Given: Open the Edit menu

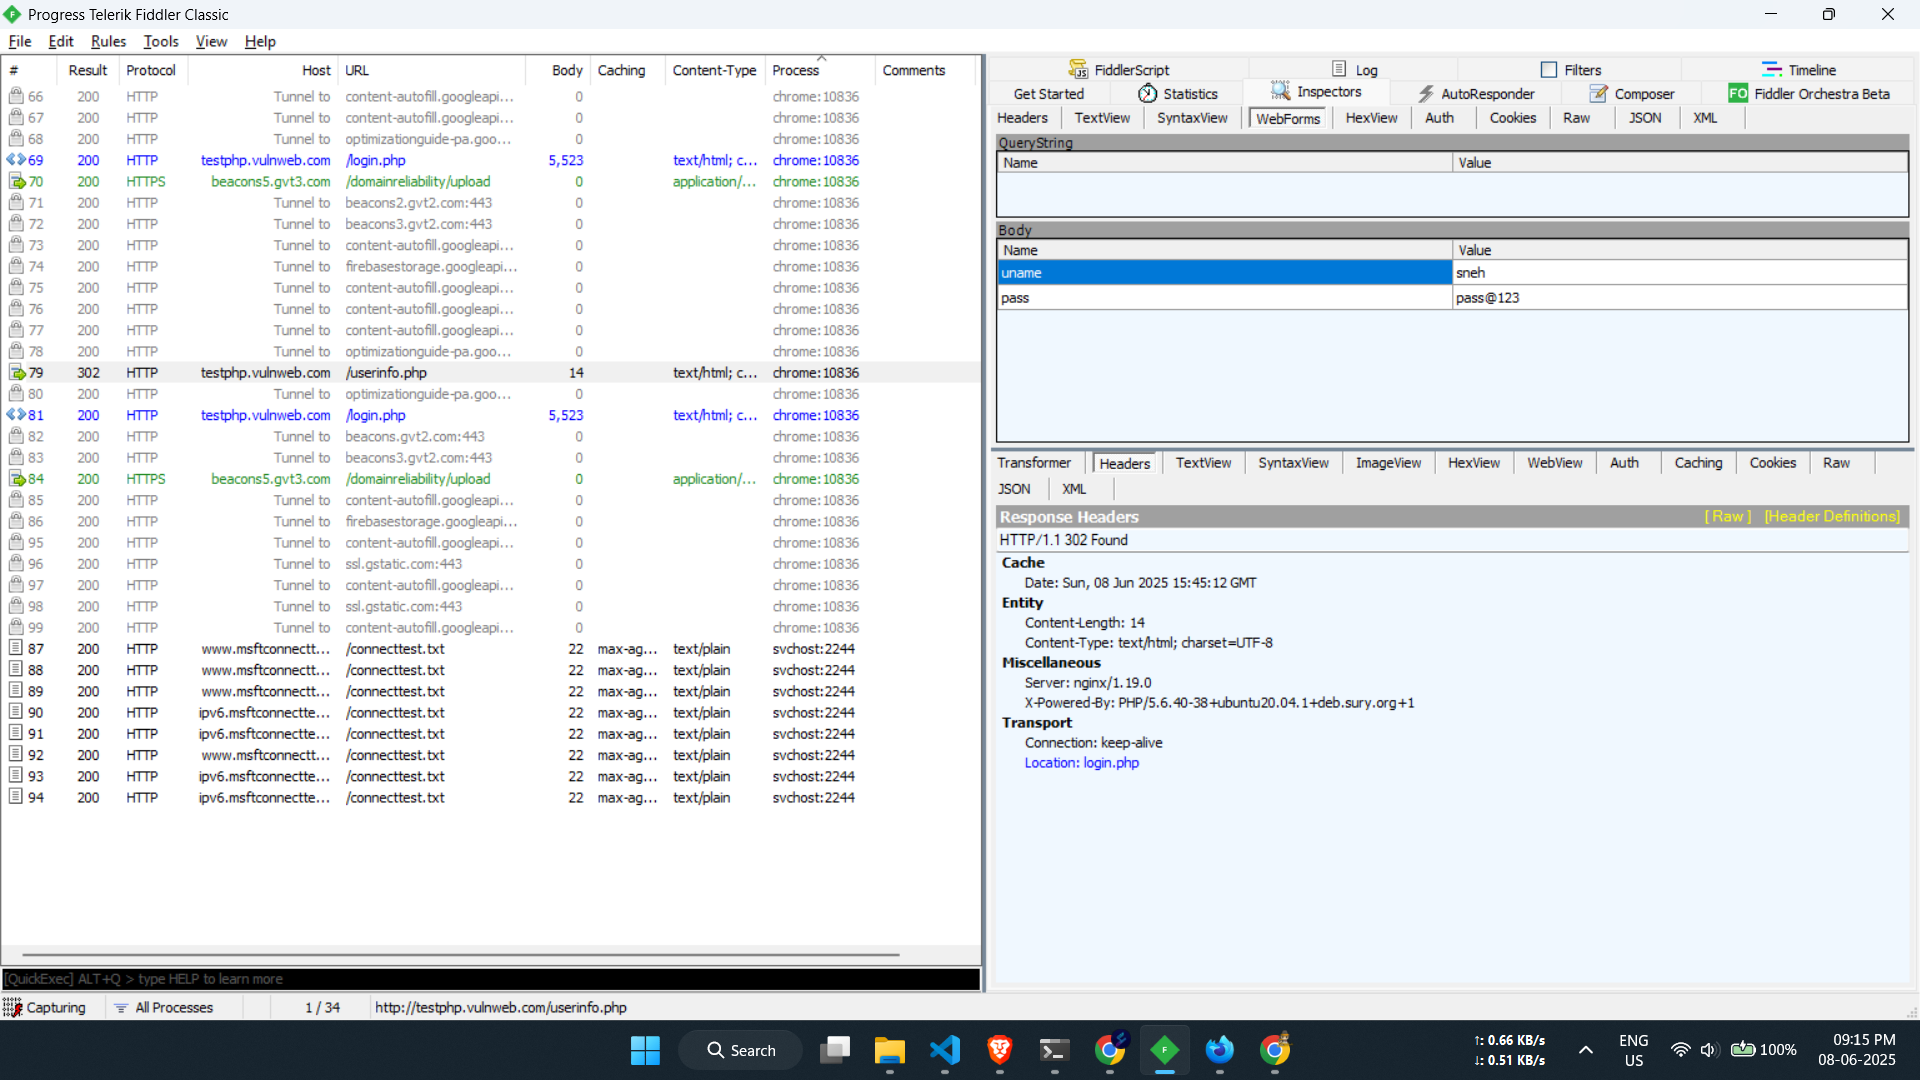Looking at the screenshot, I should pyautogui.click(x=61, y=41).
